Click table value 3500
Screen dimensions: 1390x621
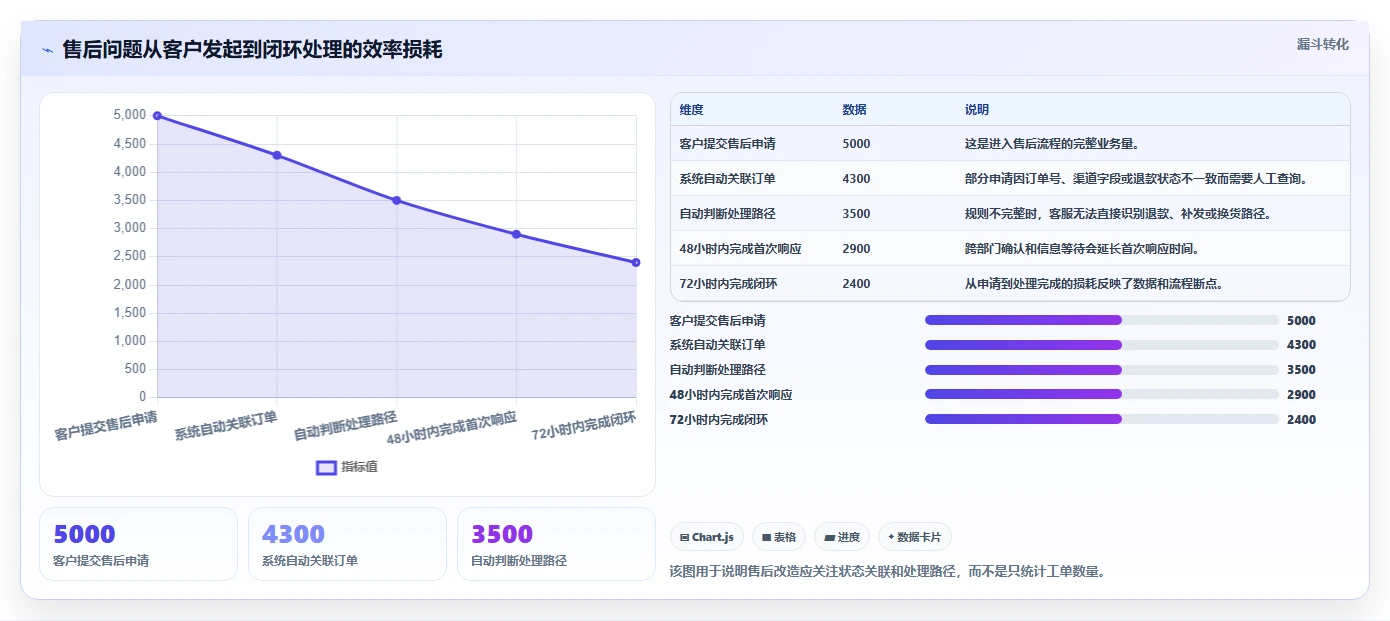(856, 214)
